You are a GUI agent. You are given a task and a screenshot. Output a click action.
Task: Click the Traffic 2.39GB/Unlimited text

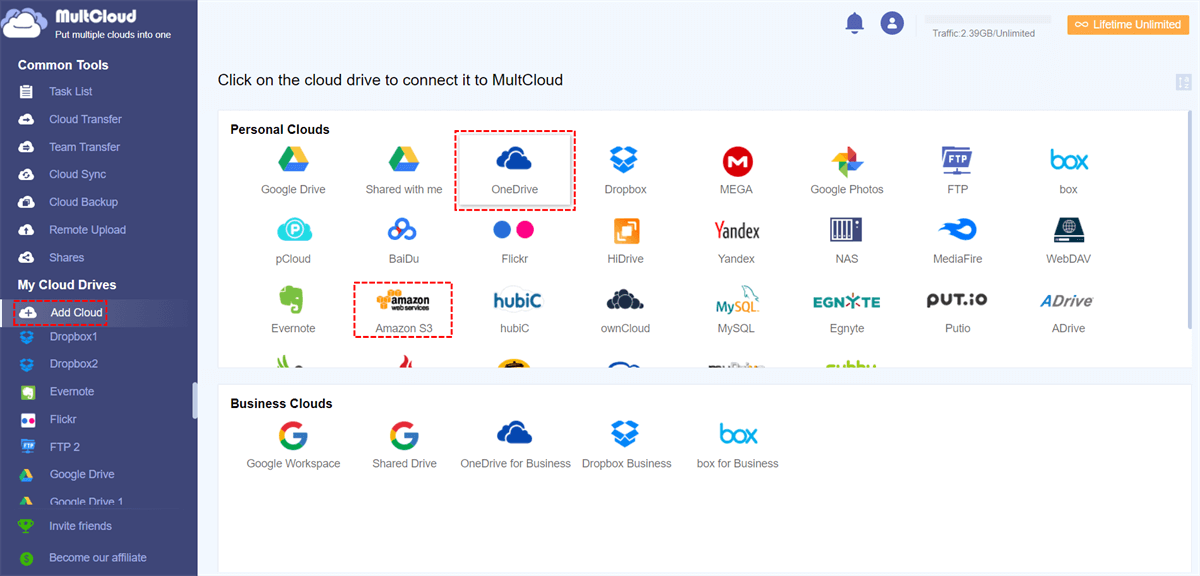pos(983,34)
